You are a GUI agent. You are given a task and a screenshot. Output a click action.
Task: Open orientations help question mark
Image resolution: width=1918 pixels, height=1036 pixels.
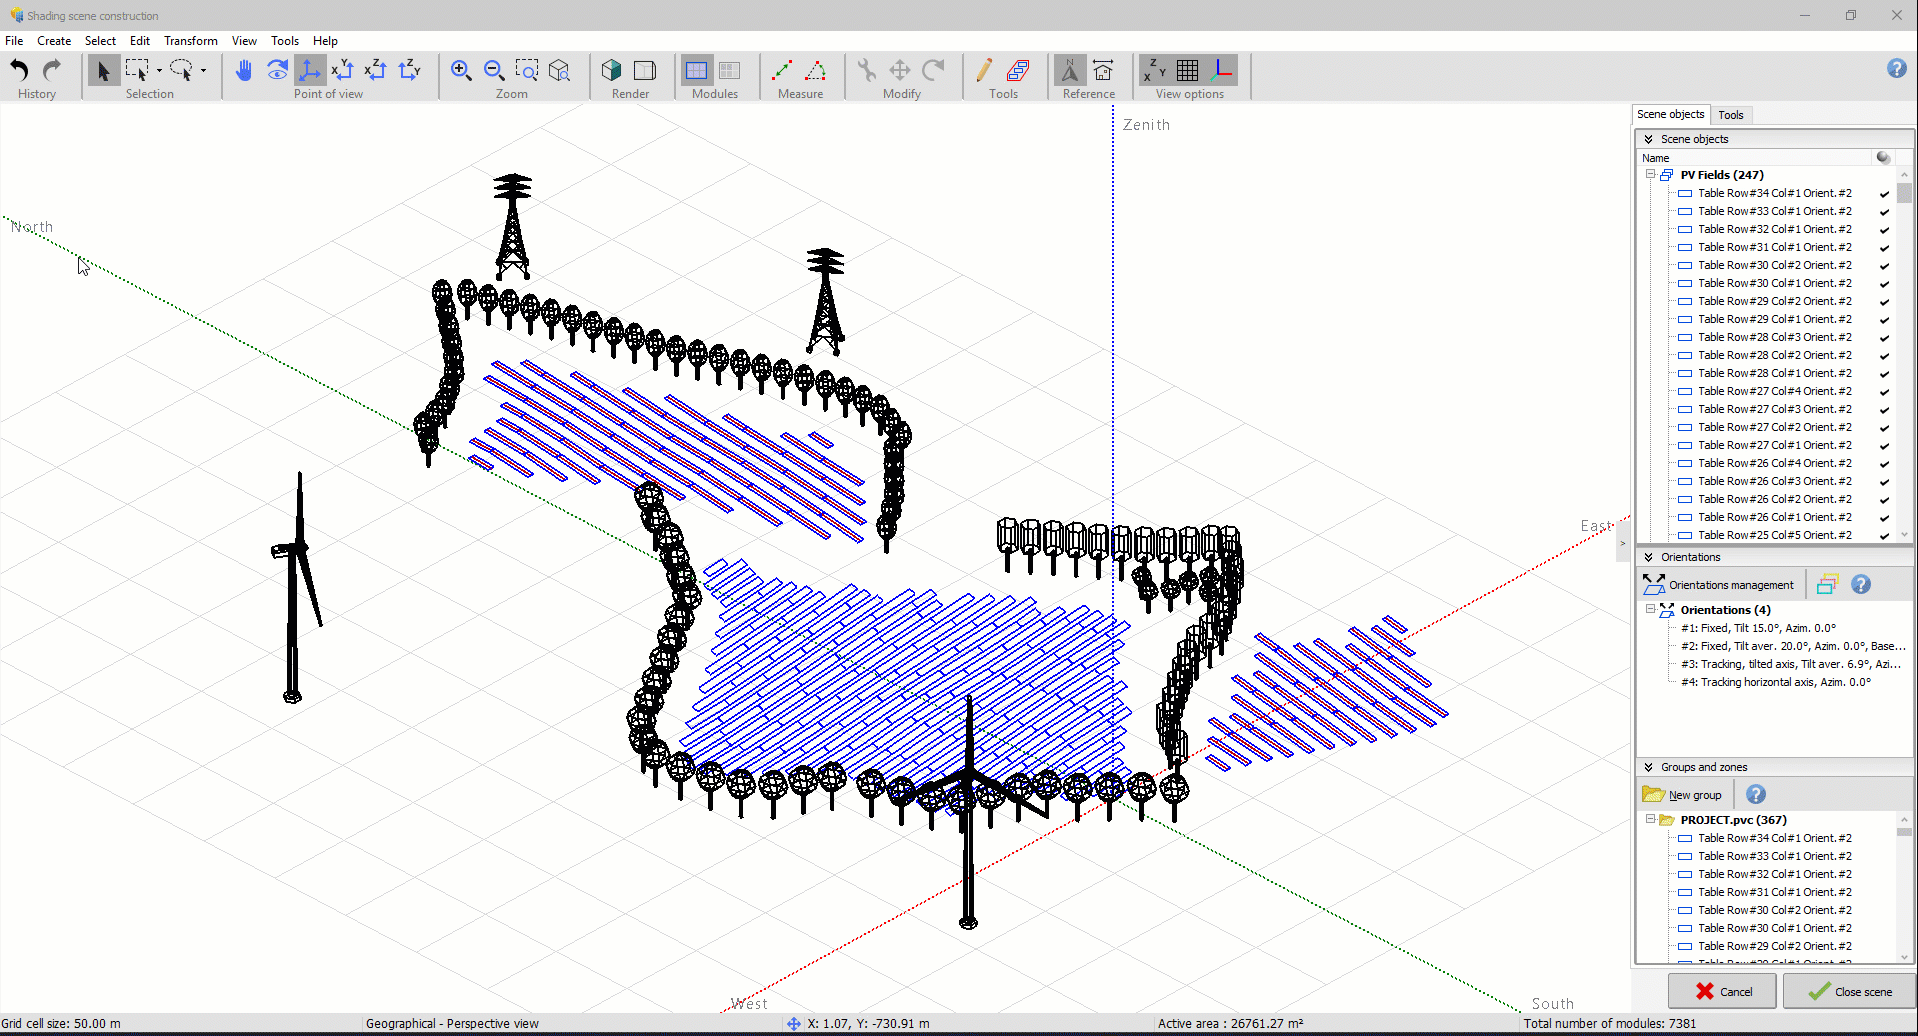click(x=1861, y=584)
